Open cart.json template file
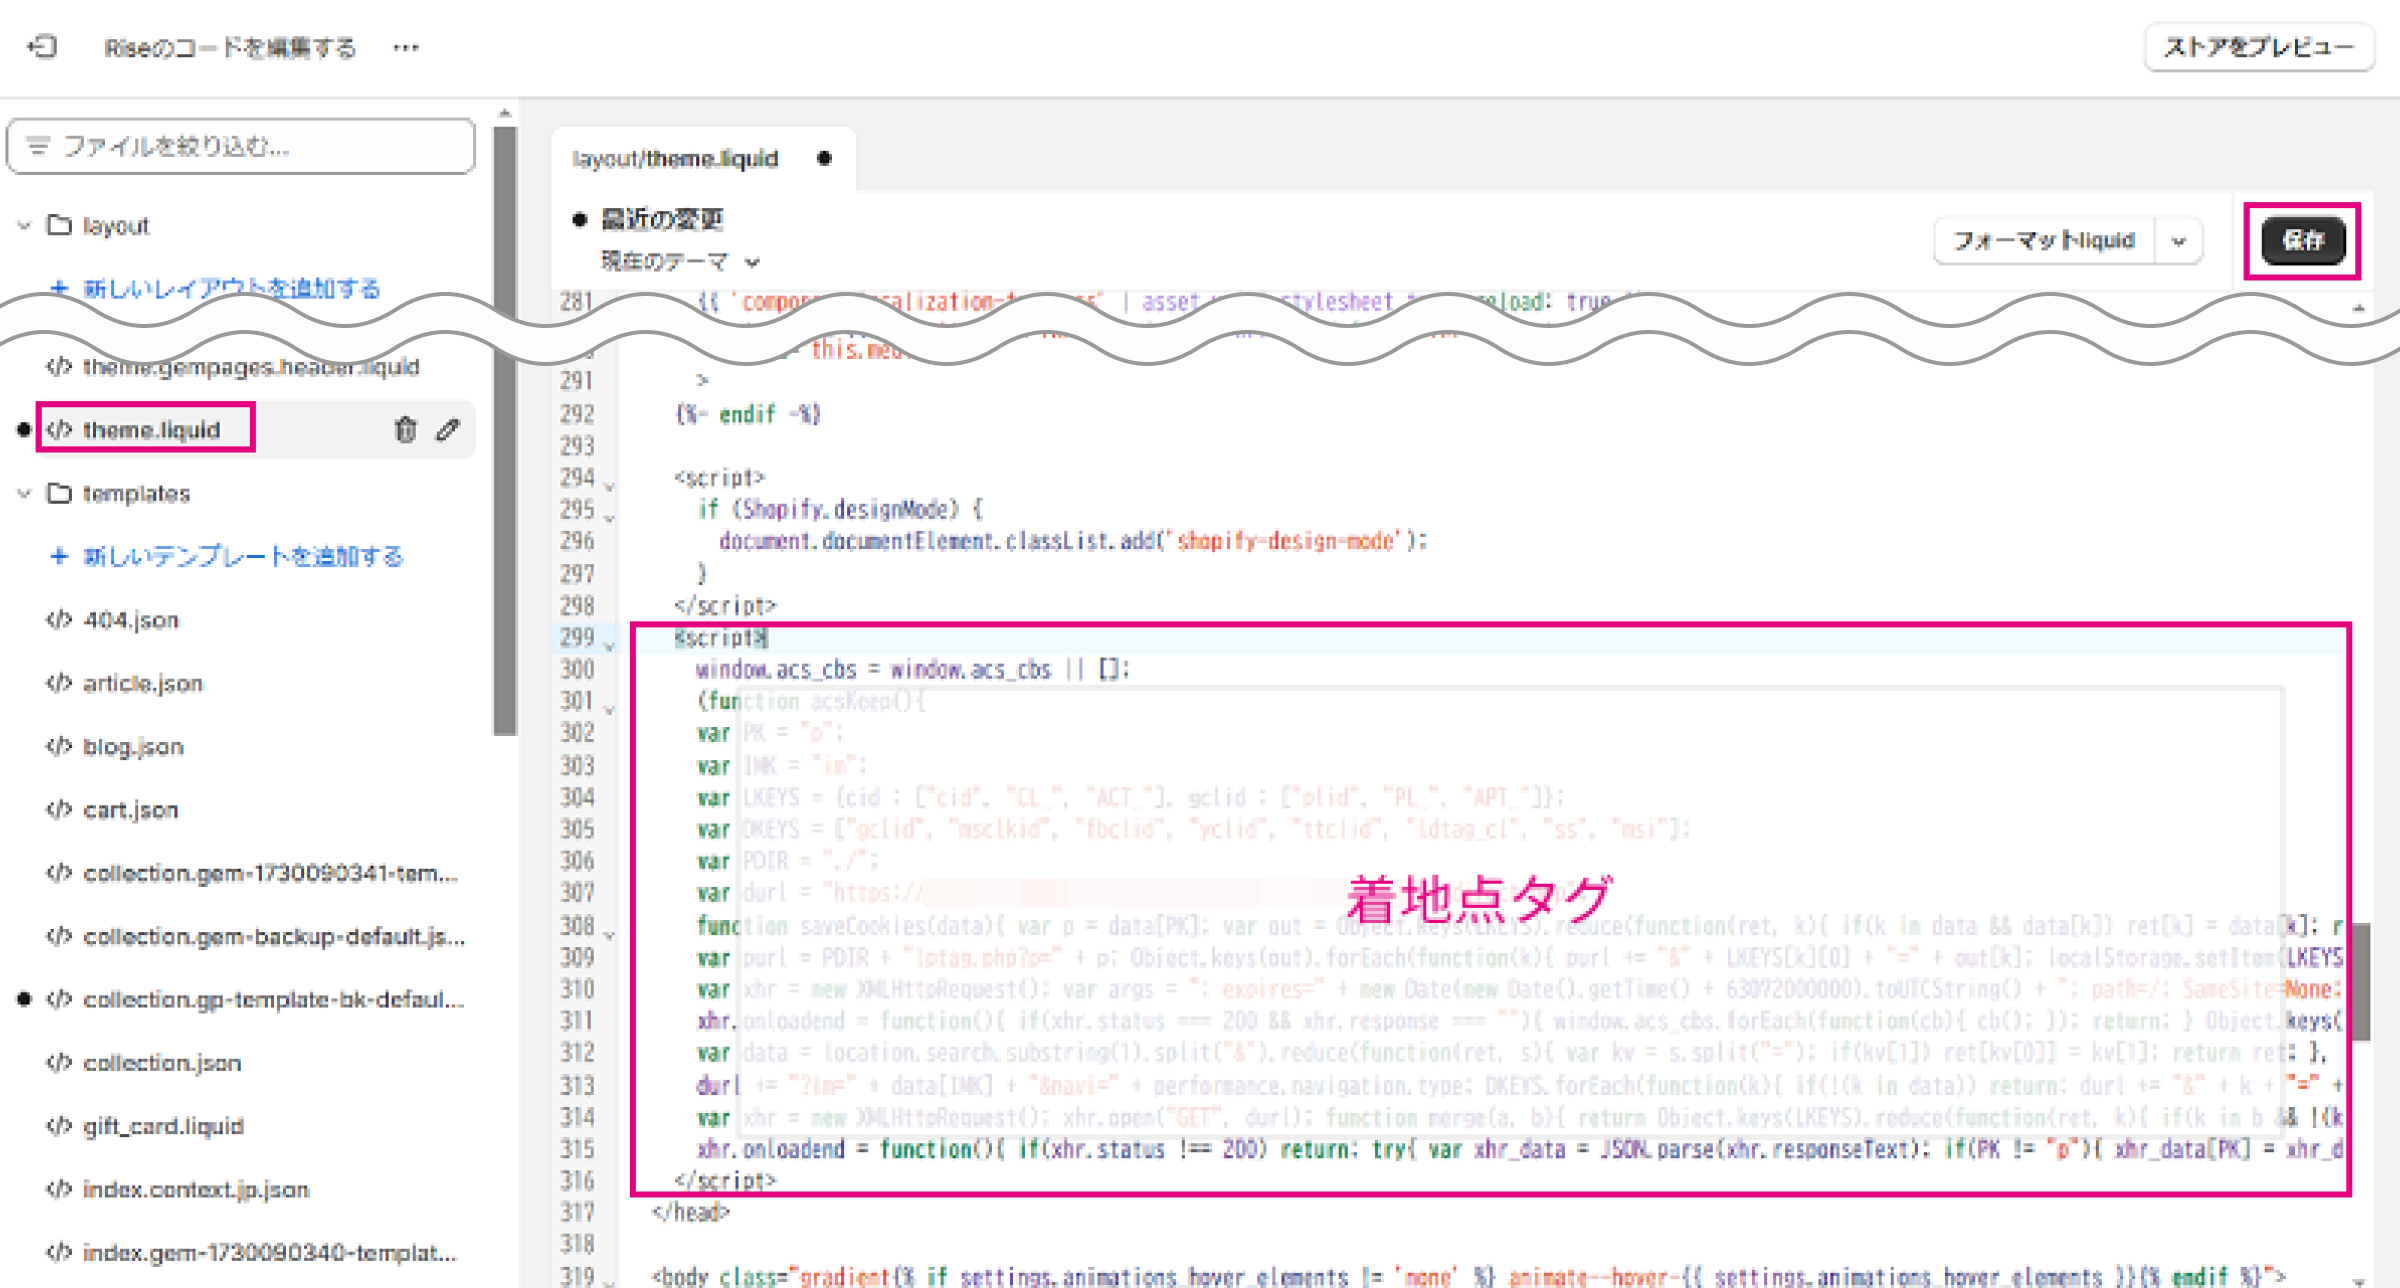Image resolution: width=2400 pixels, height=1288 pixels. [x=131, y=810]
